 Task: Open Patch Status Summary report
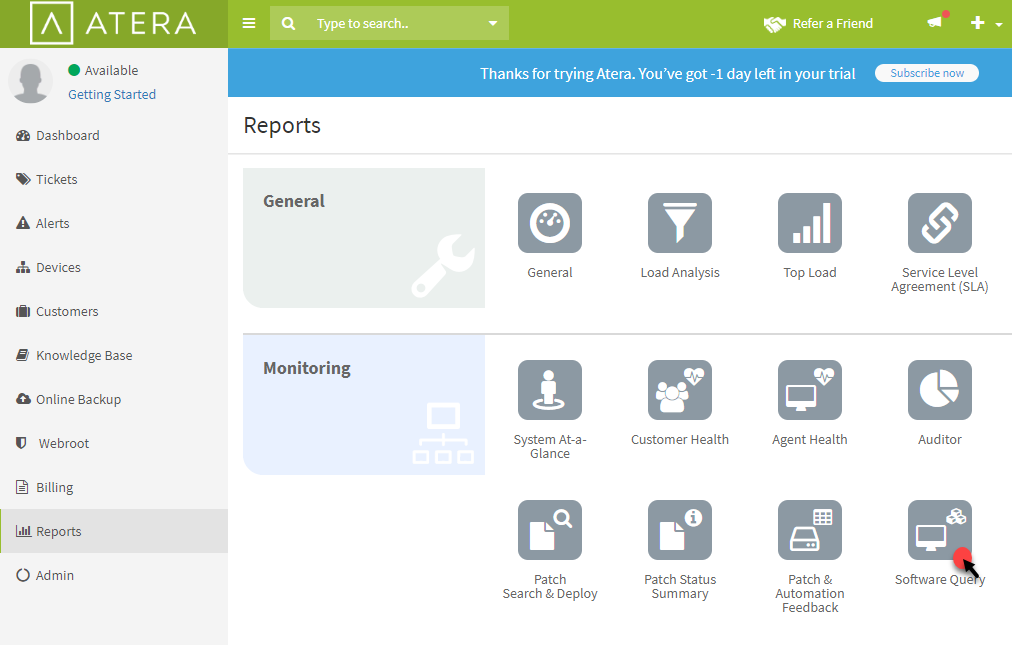pos(680,530)
